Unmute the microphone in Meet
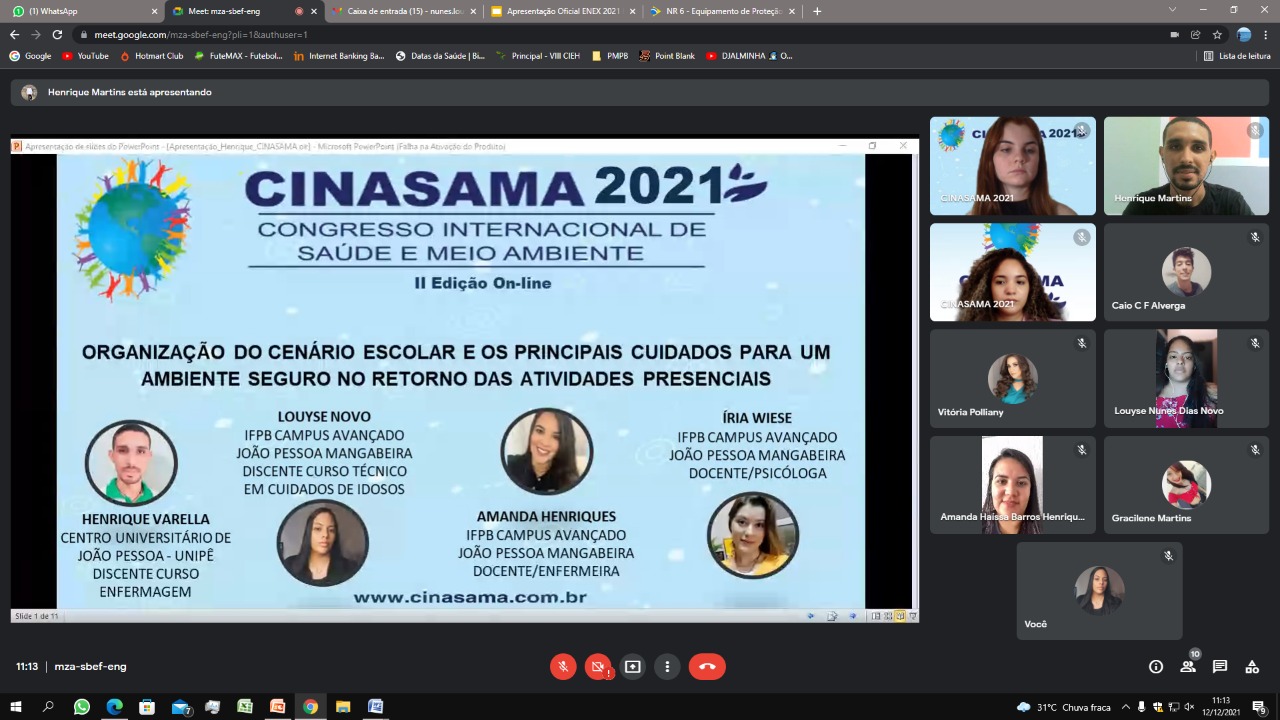 click(x=563, y=667)
